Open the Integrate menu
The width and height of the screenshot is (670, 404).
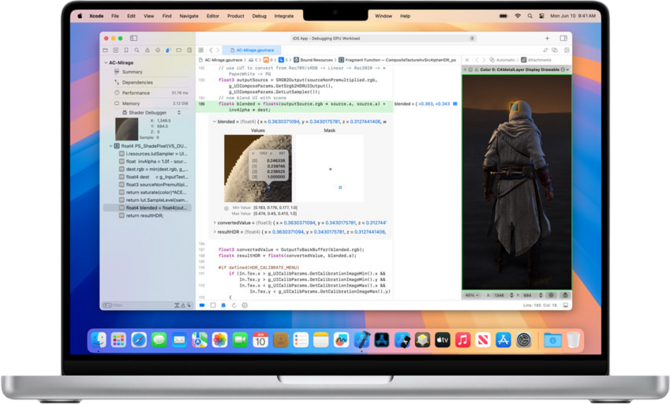(284, 16)
